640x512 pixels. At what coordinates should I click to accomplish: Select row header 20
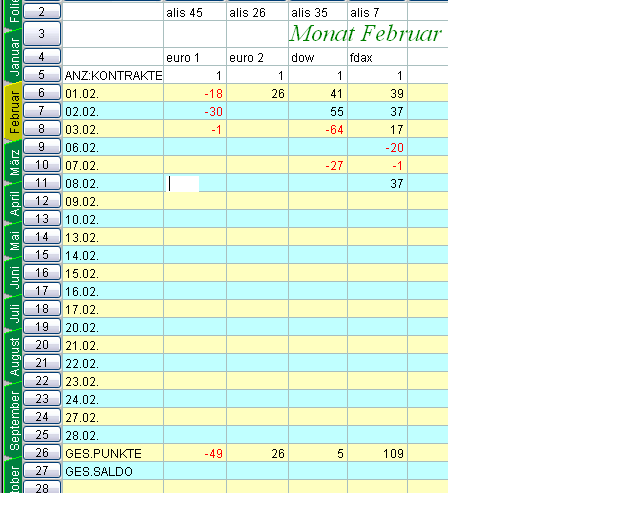pyautogui.click(x=42, y=345)
